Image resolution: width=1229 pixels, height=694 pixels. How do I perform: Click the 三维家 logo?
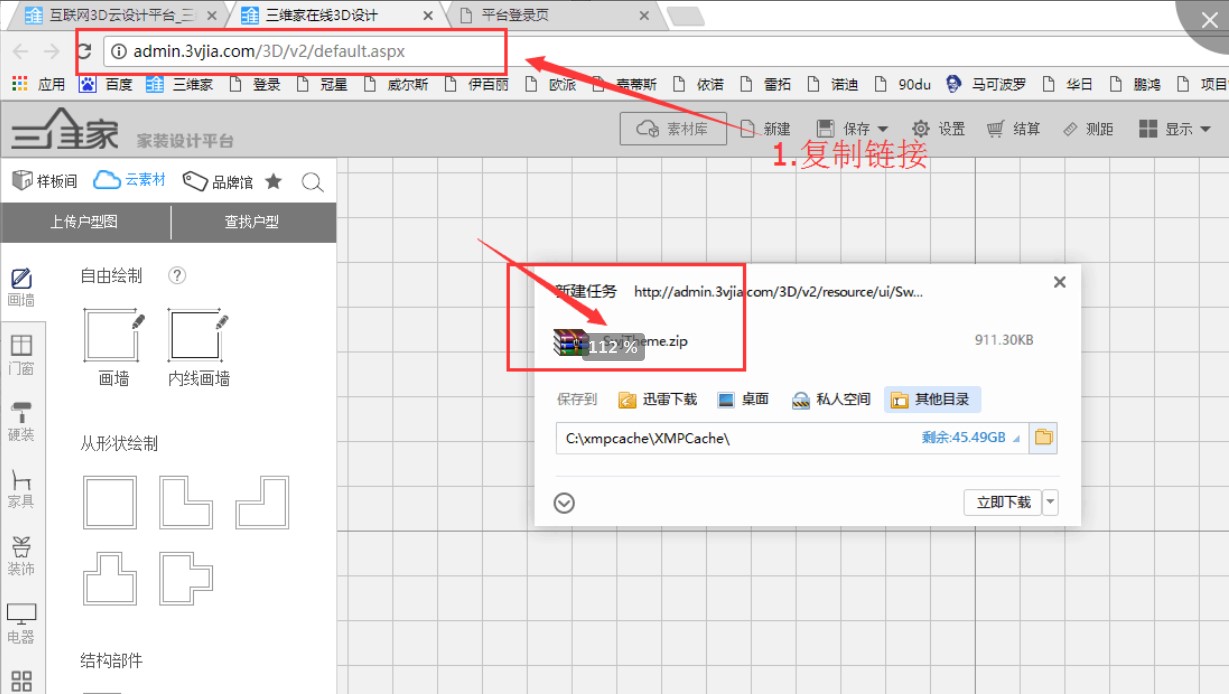pyautogui.click(x=65, y=129)
